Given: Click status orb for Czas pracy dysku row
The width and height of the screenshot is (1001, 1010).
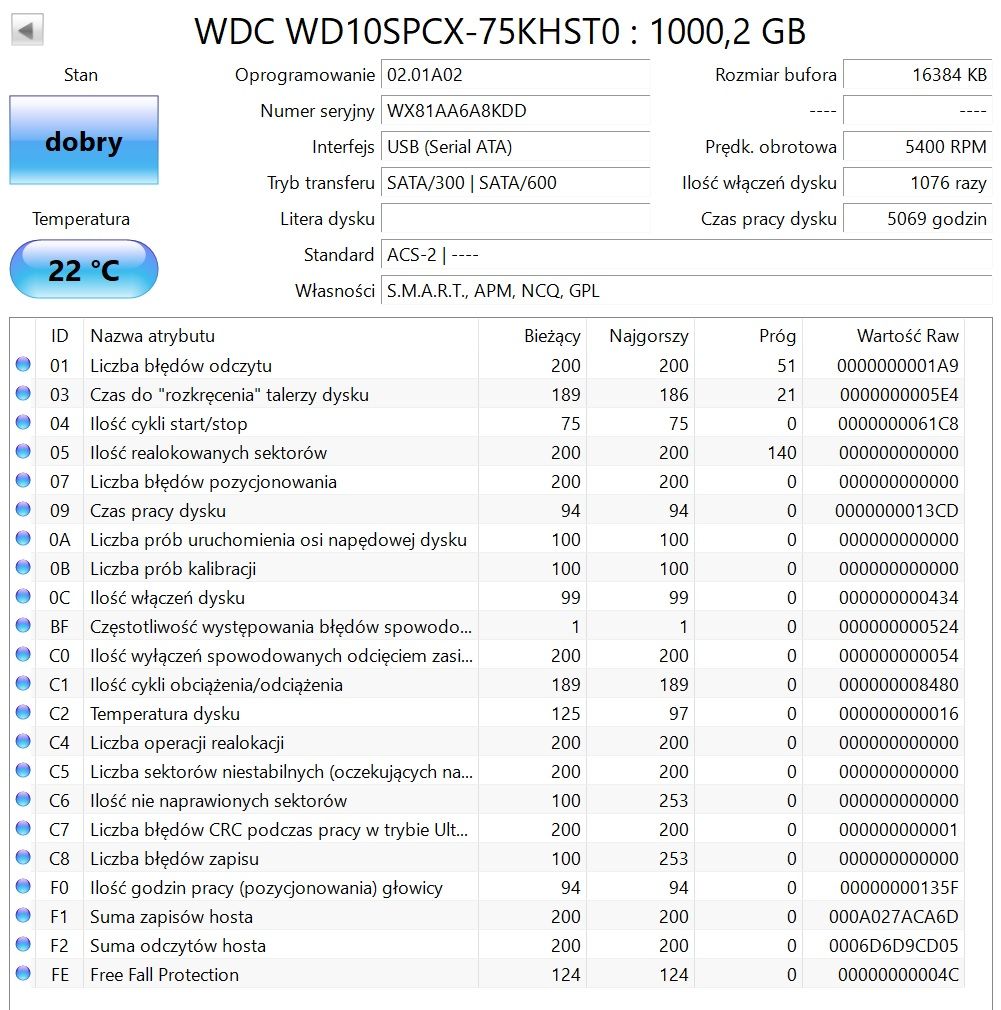Looking at the screenshot, I should coord(23,511).
